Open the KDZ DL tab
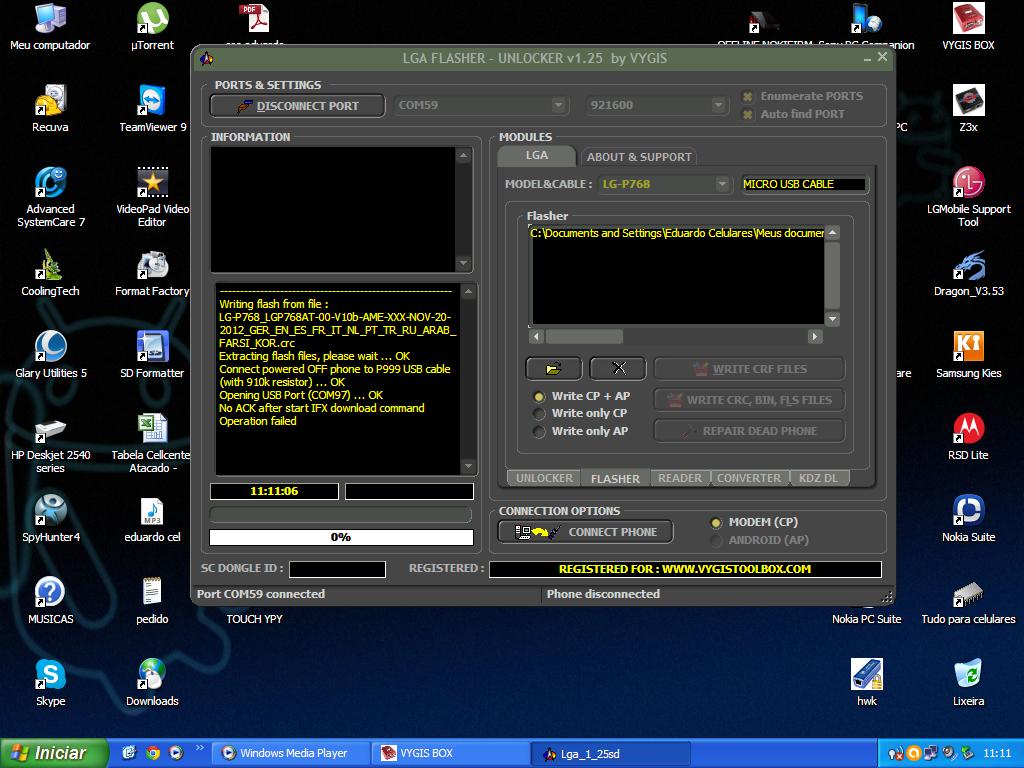Image resolution: width=1024 pixels, height=768 pixels. (818, 478)
